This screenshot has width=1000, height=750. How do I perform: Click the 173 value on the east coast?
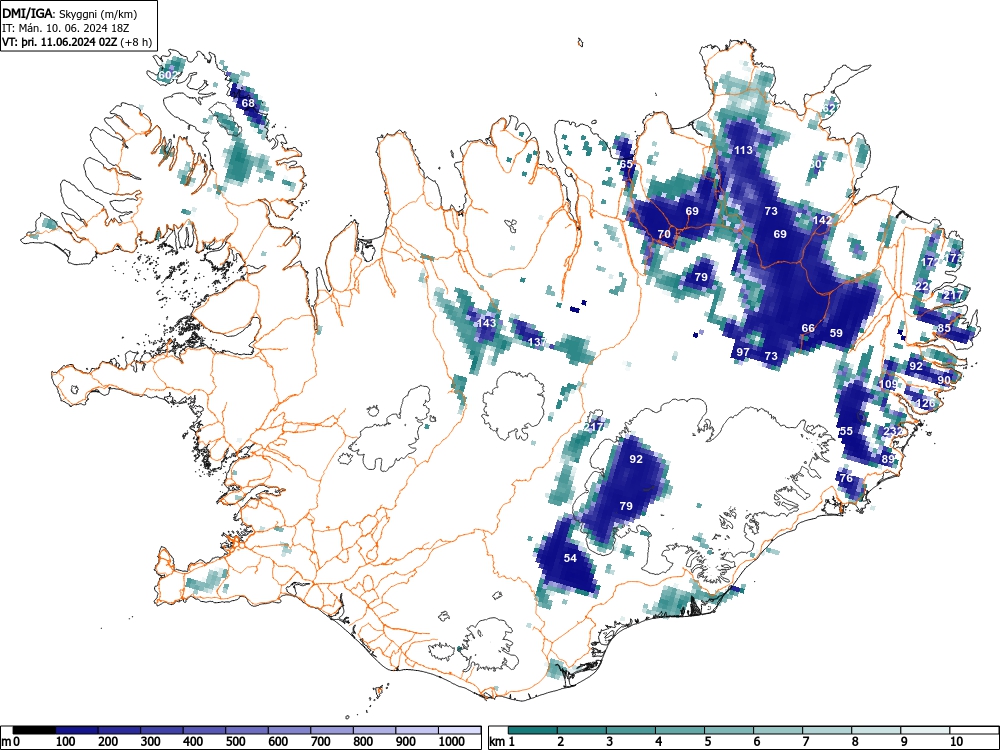[954, 258]
